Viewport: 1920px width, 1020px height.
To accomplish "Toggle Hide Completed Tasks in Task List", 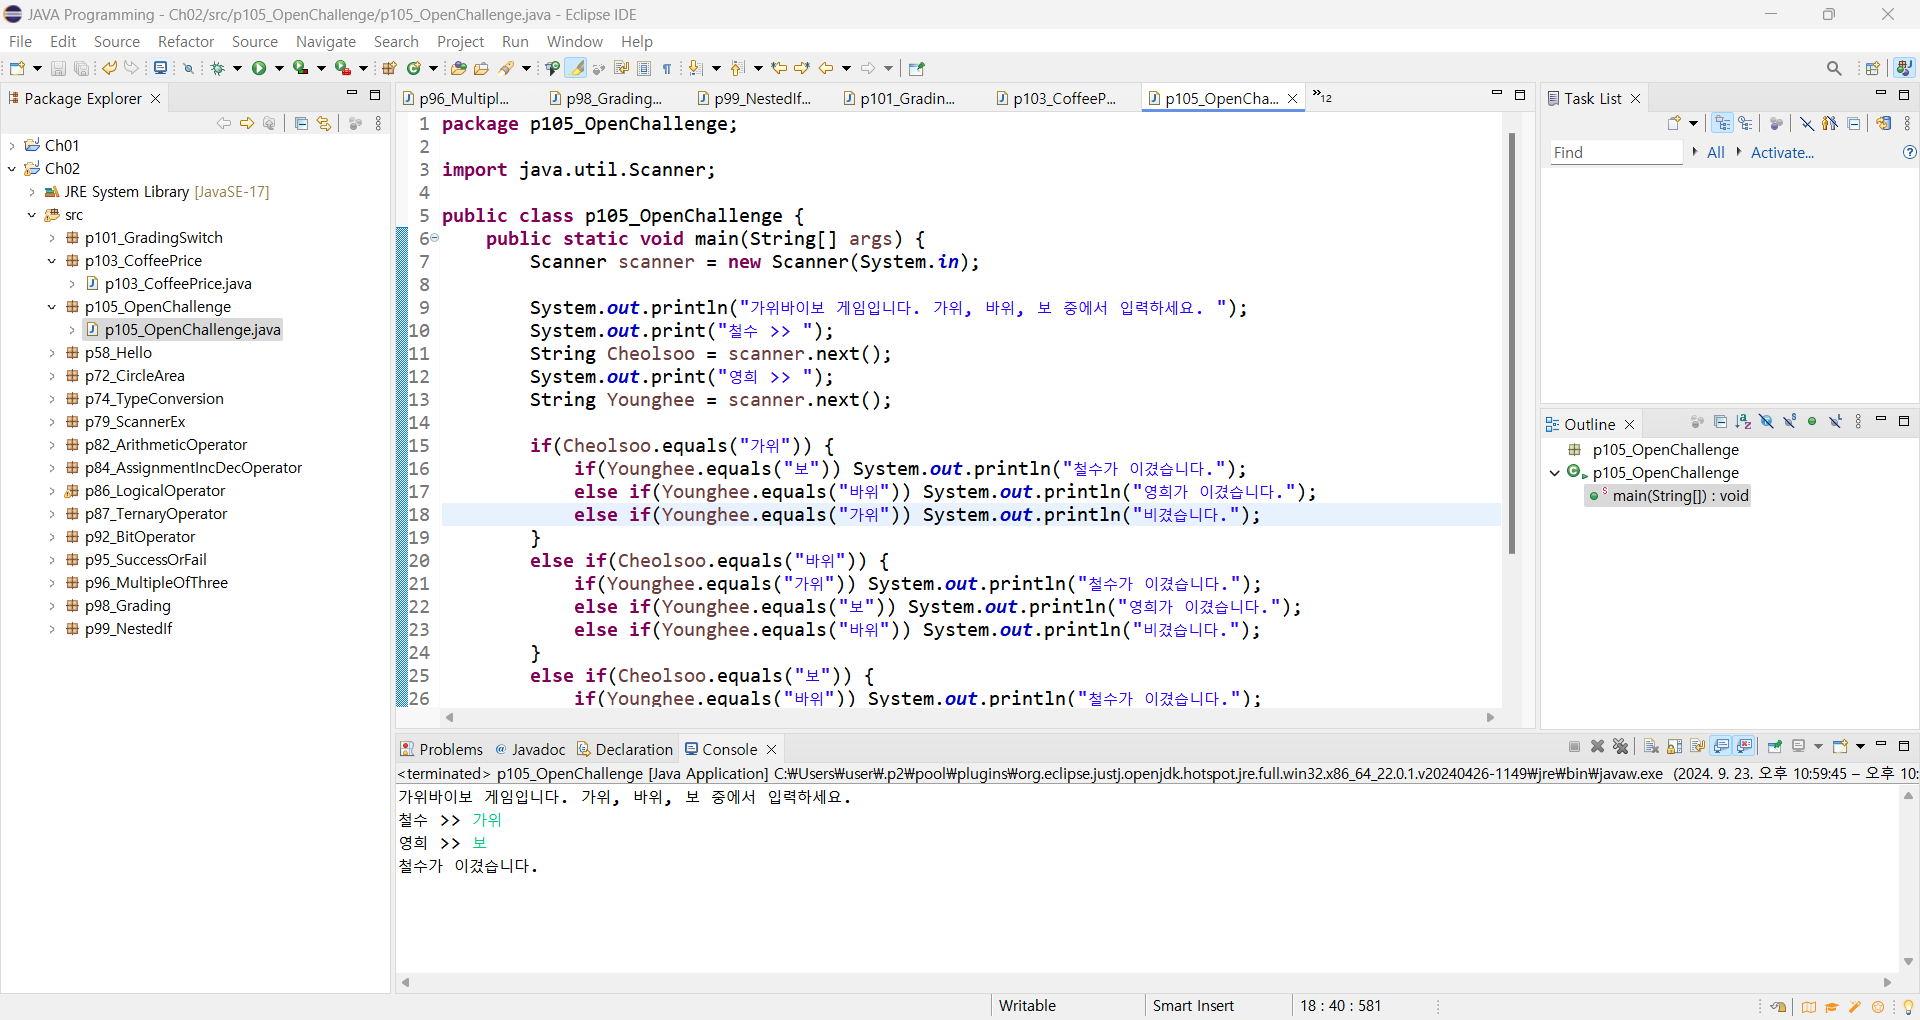I will tap(1807, 123).
